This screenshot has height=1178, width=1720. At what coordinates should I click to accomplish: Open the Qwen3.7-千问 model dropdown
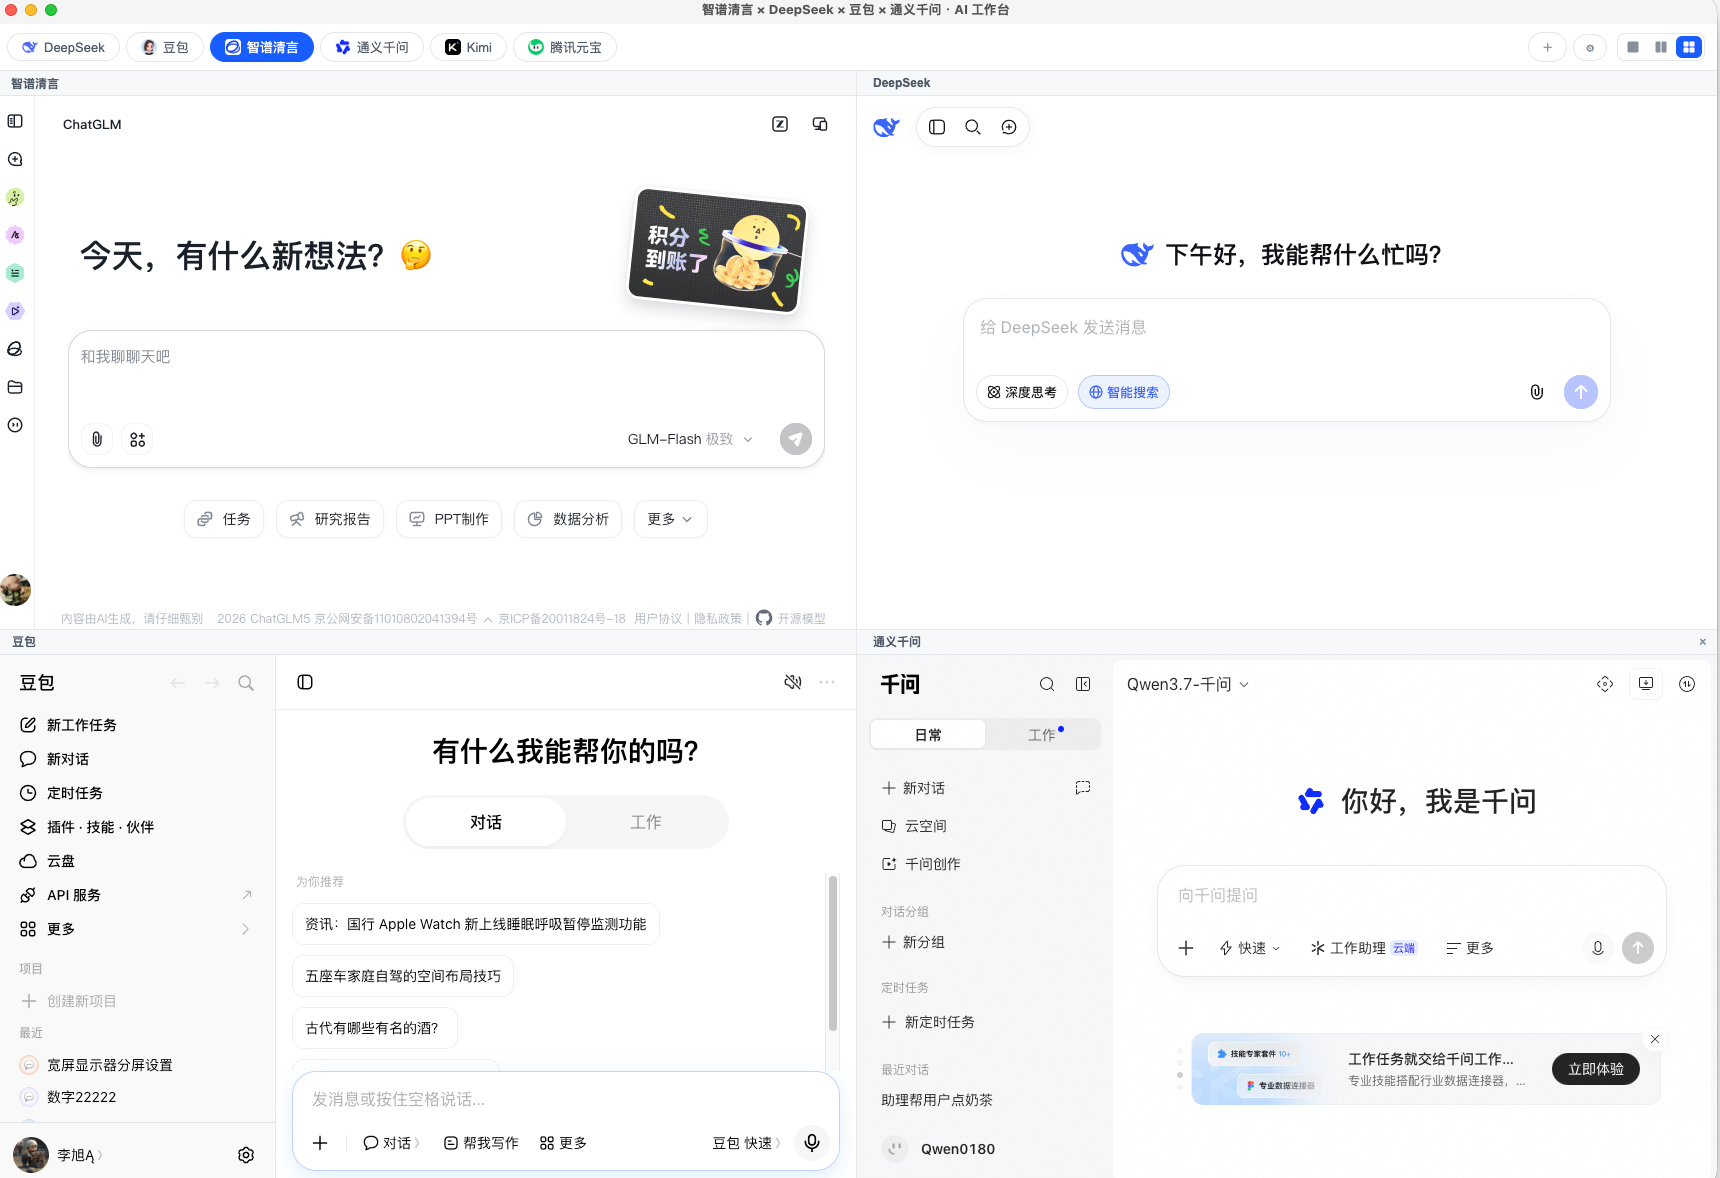[1188, 684]
